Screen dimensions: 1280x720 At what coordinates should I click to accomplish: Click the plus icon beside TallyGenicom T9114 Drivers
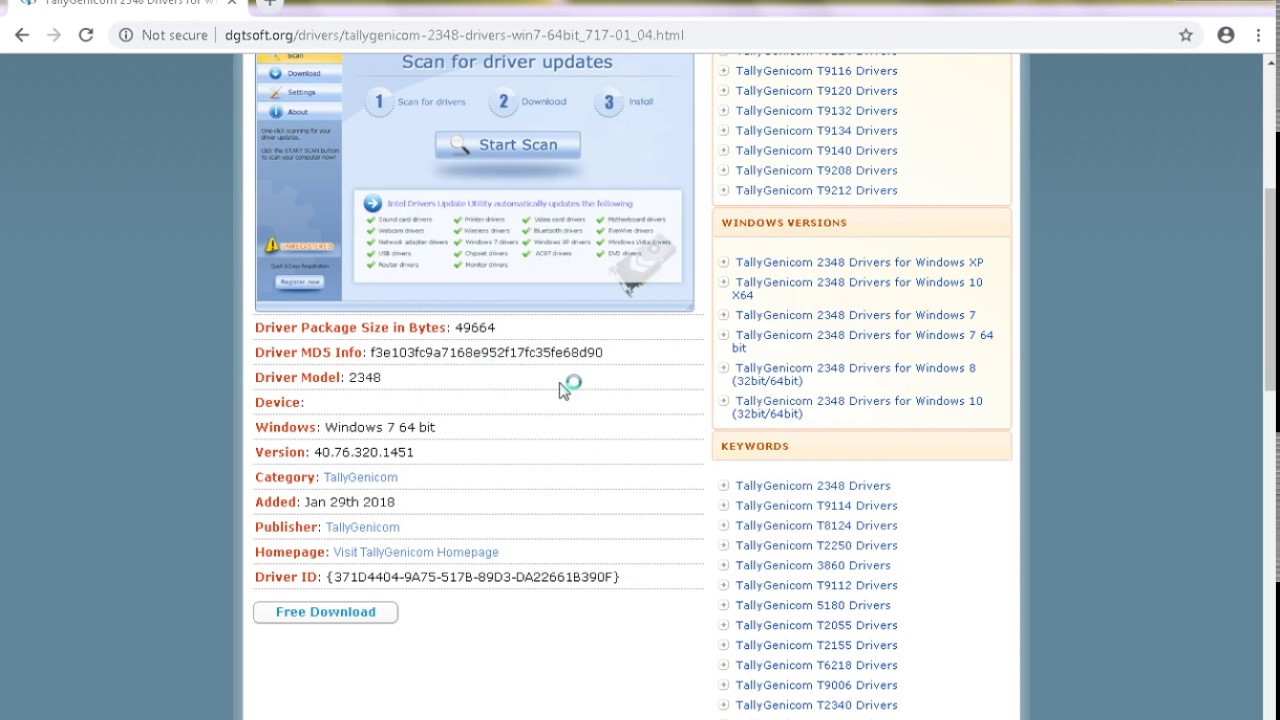click(x=724, y=506)
